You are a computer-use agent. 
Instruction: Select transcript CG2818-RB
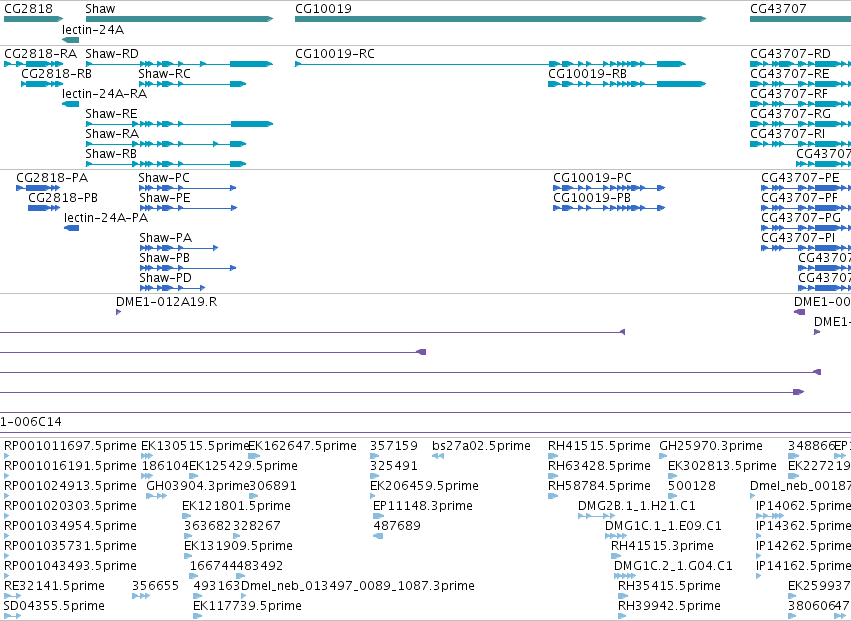tap(56, 74)
